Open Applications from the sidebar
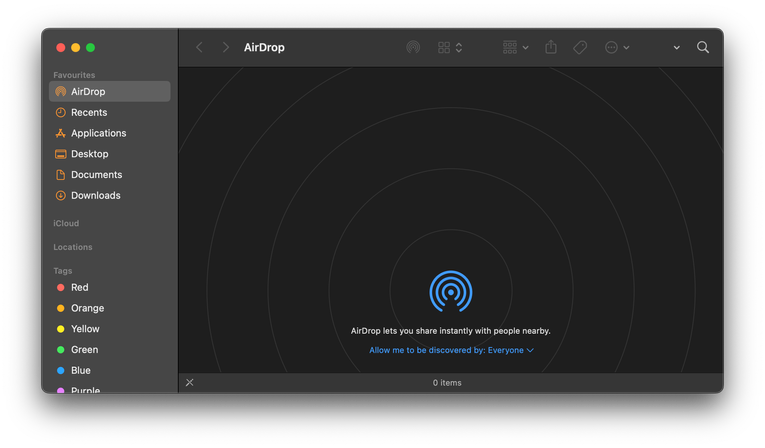 (98, 133)
